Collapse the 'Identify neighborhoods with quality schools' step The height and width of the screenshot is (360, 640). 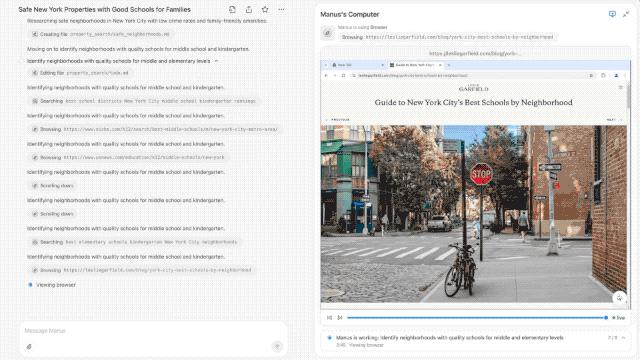click(216, 61)
